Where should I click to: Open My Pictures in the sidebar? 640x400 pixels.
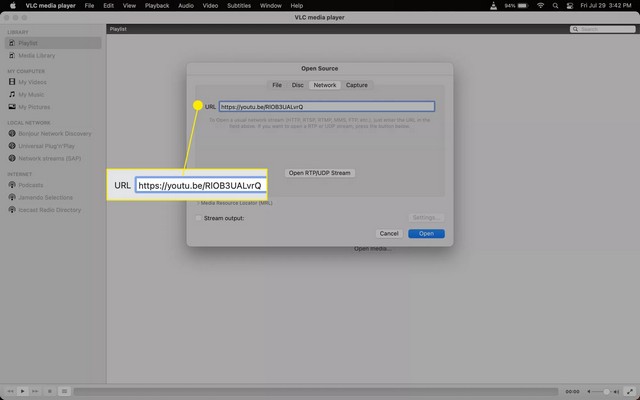click(33, 106)
